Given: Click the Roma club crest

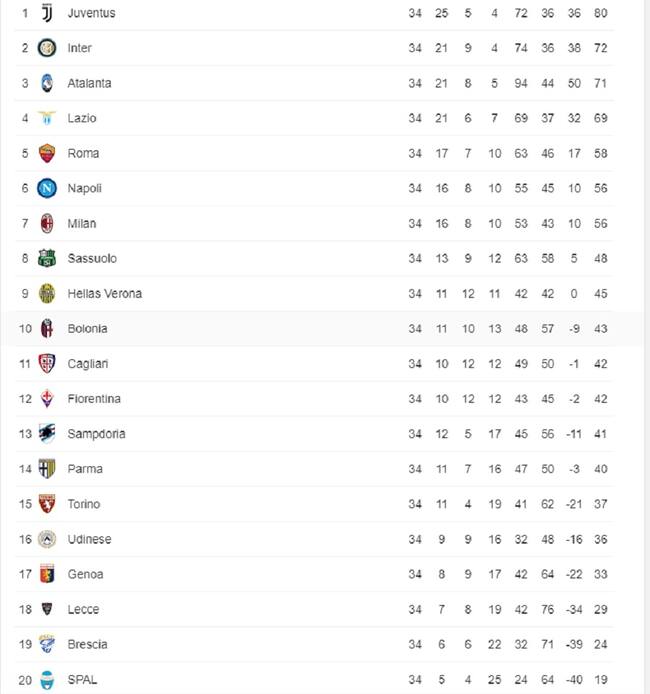Looking at the screenshot, I should click(46, 153).
